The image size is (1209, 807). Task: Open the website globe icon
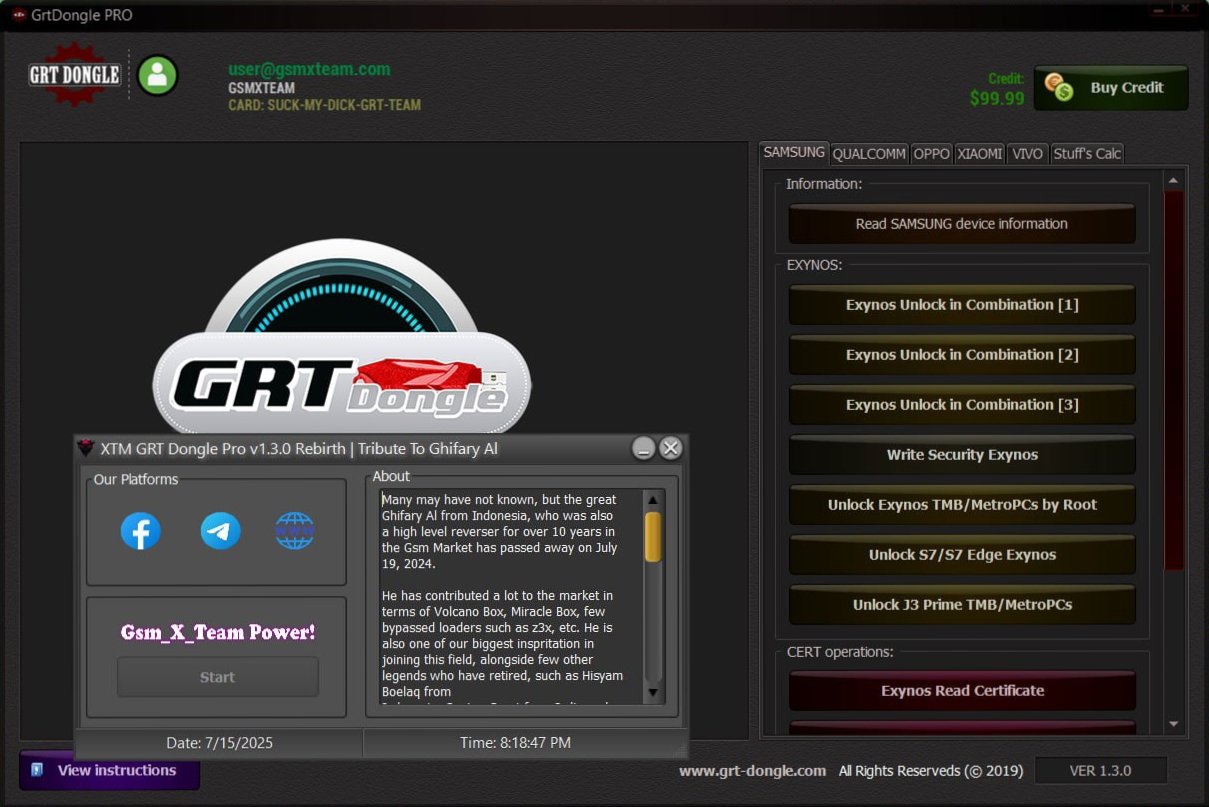pos(295,531)
